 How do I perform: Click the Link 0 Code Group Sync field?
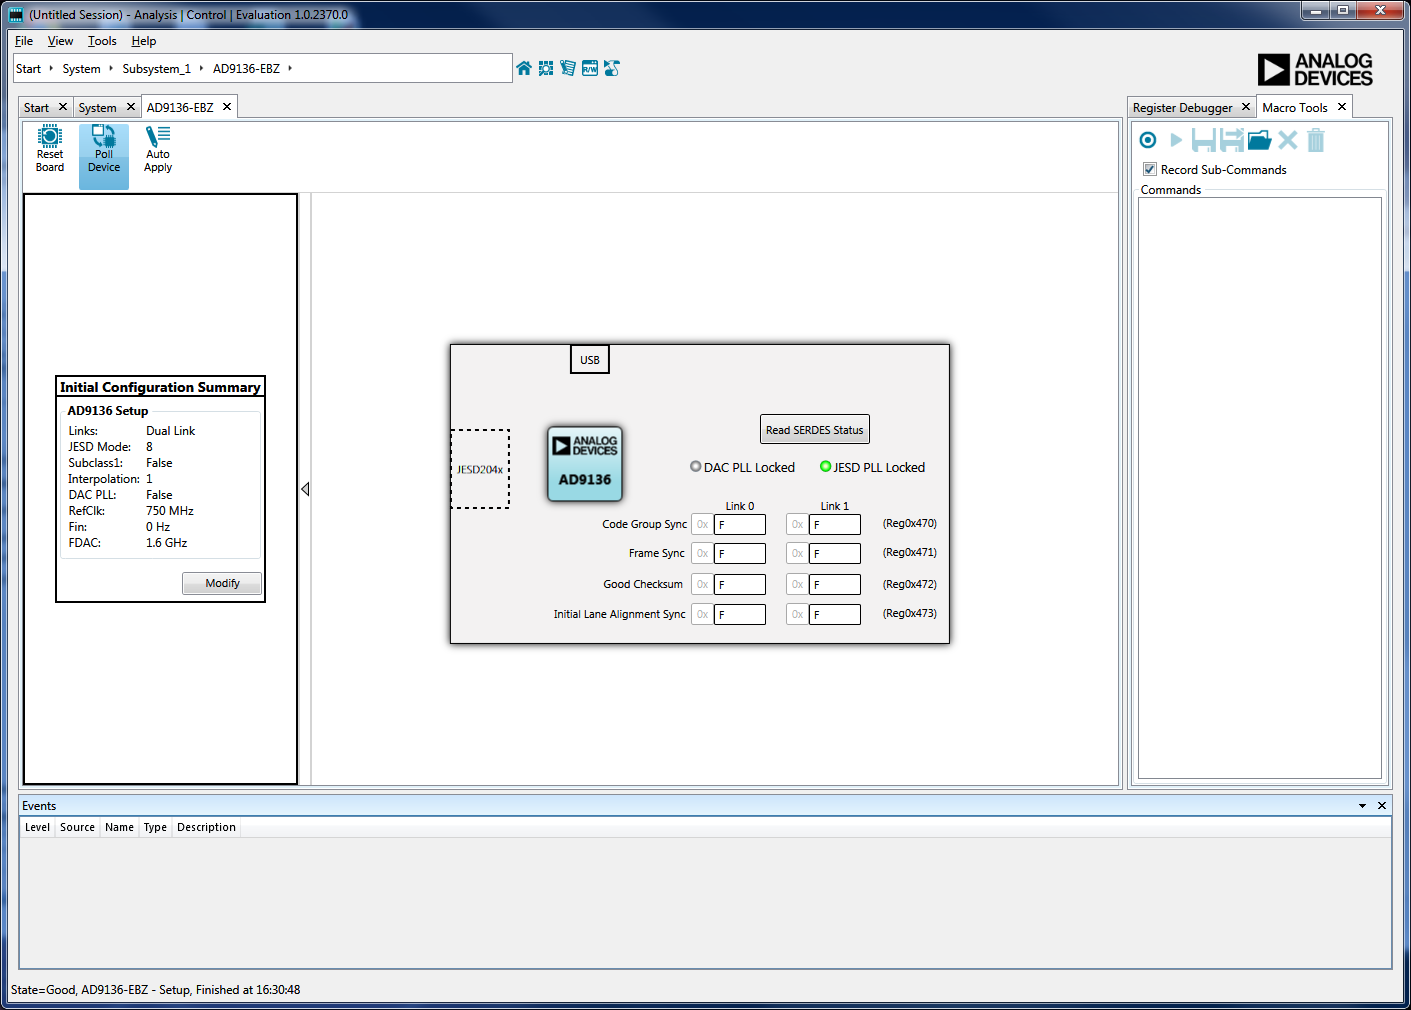tap(739, 524)
